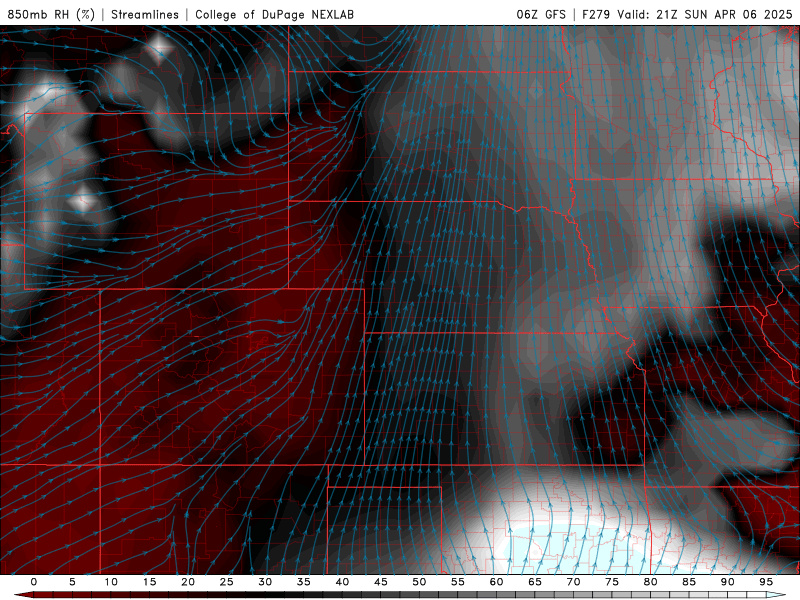Click the '25' value on color scale
Viewport: 800px width, 600px height.
coord(227,582)
